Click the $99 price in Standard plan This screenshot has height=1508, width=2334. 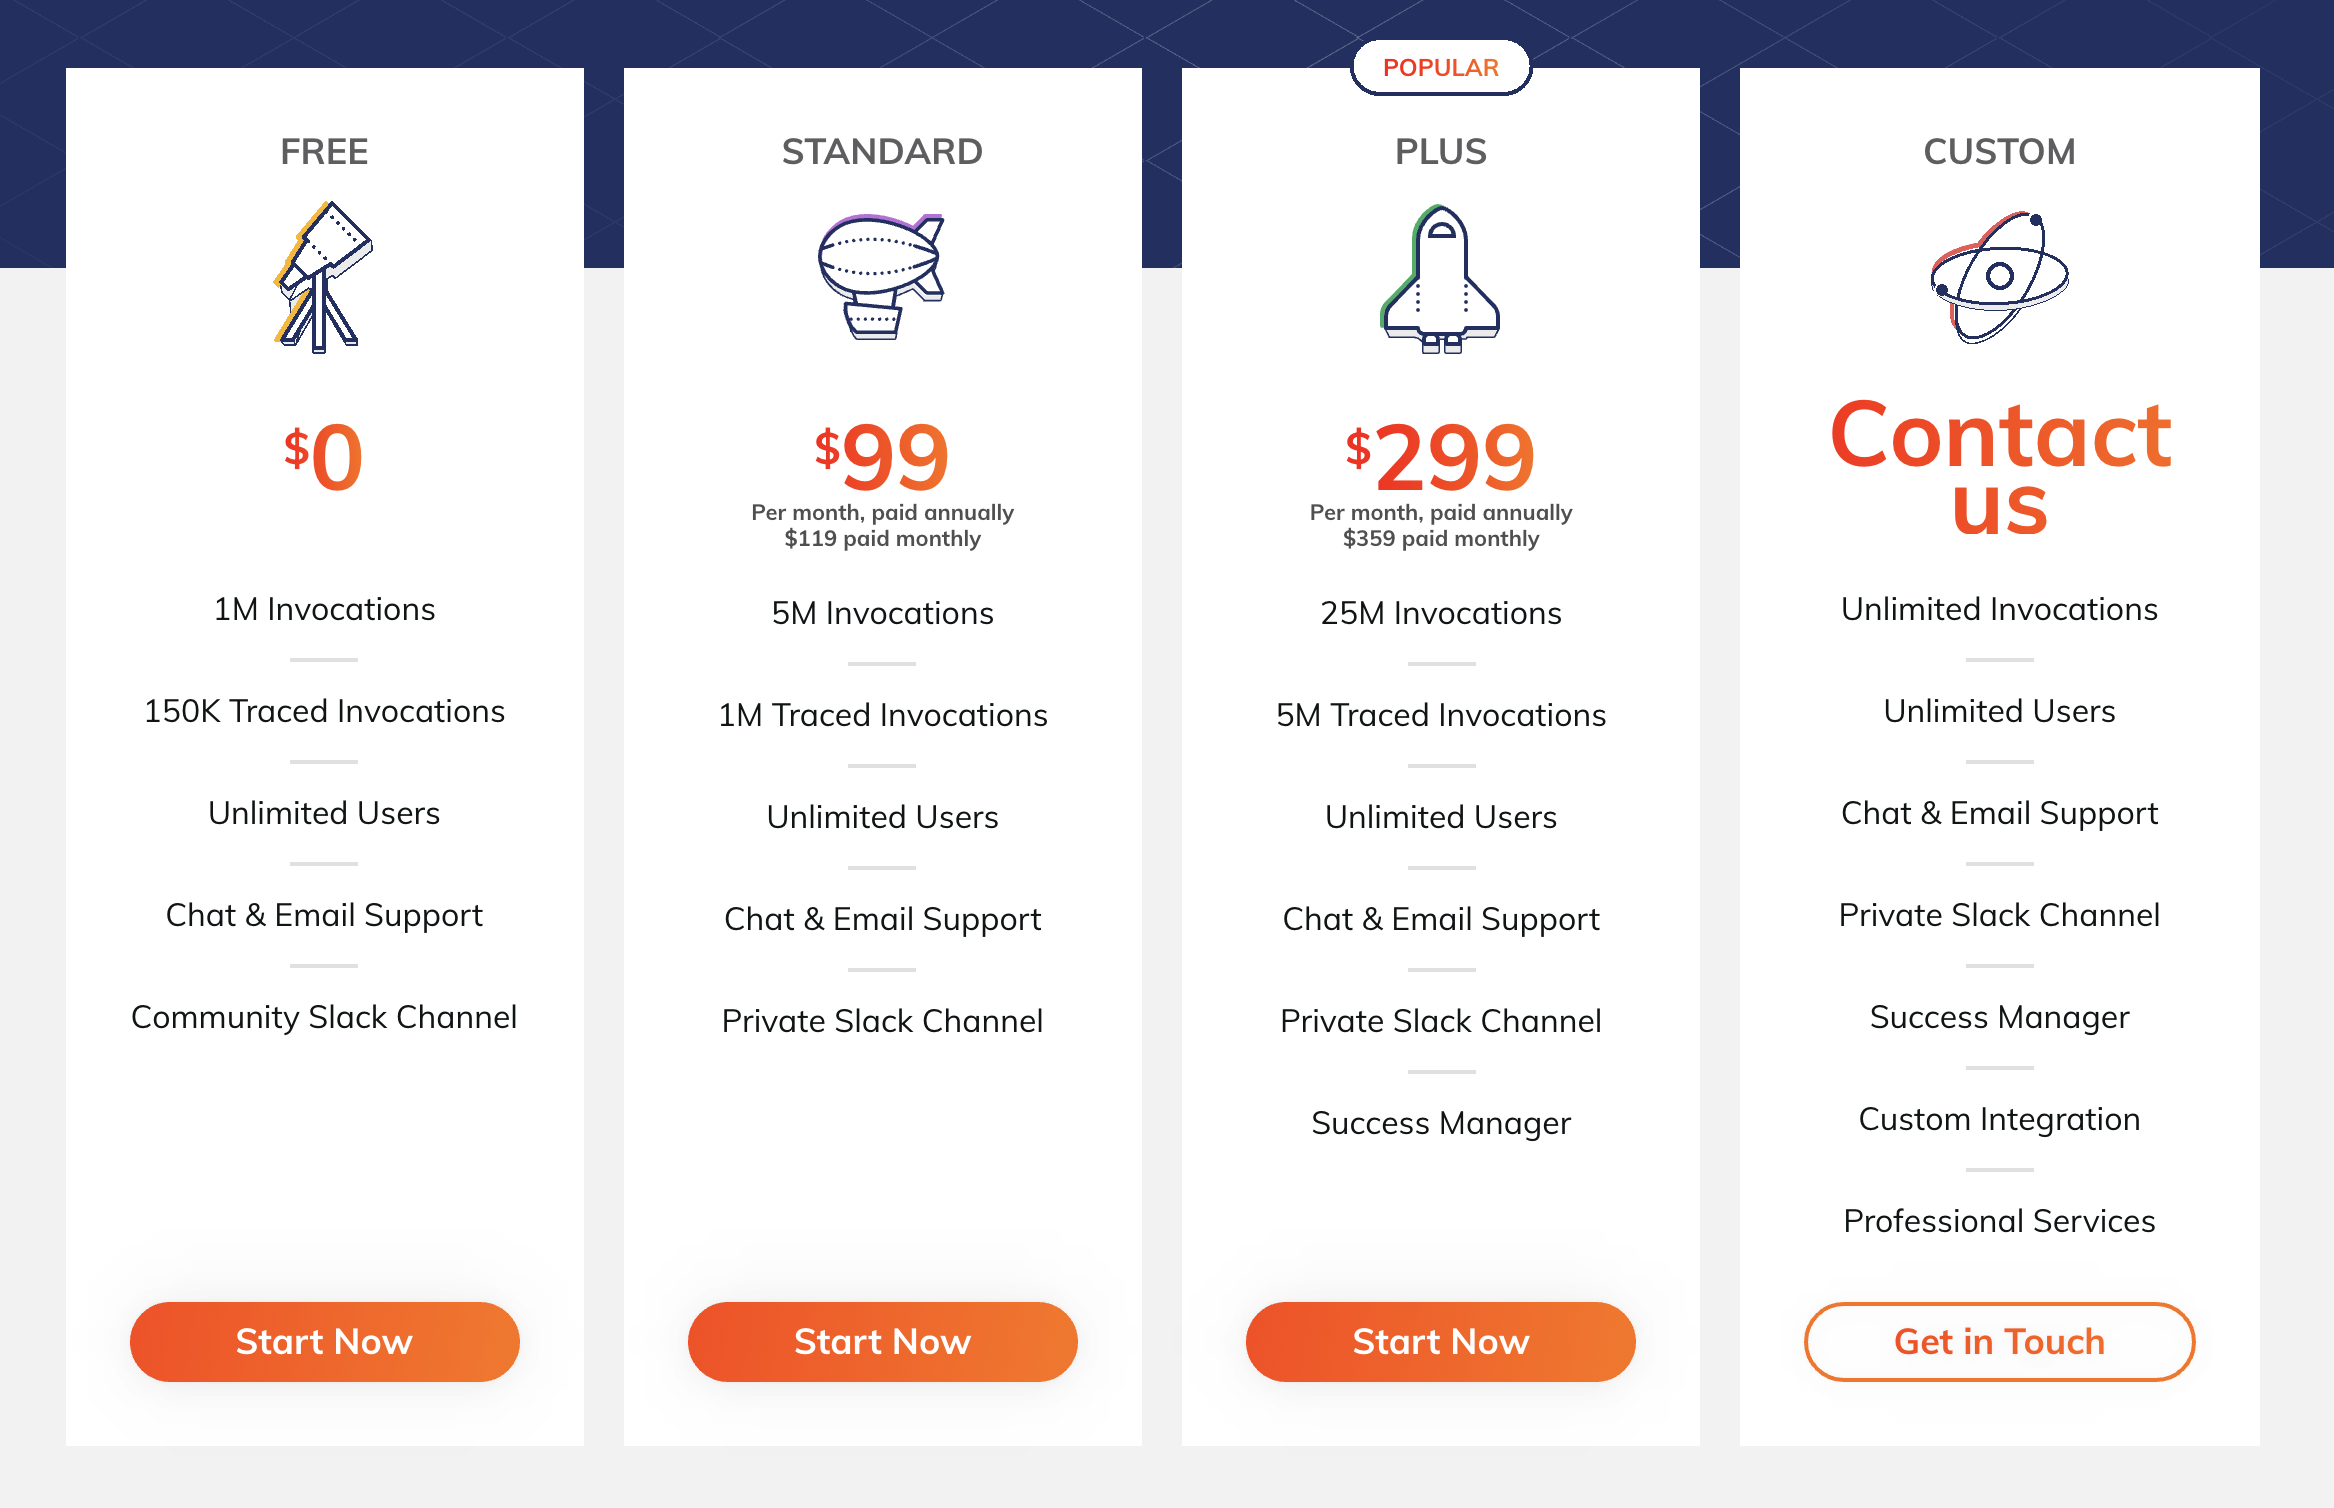[x=882, y=457]
